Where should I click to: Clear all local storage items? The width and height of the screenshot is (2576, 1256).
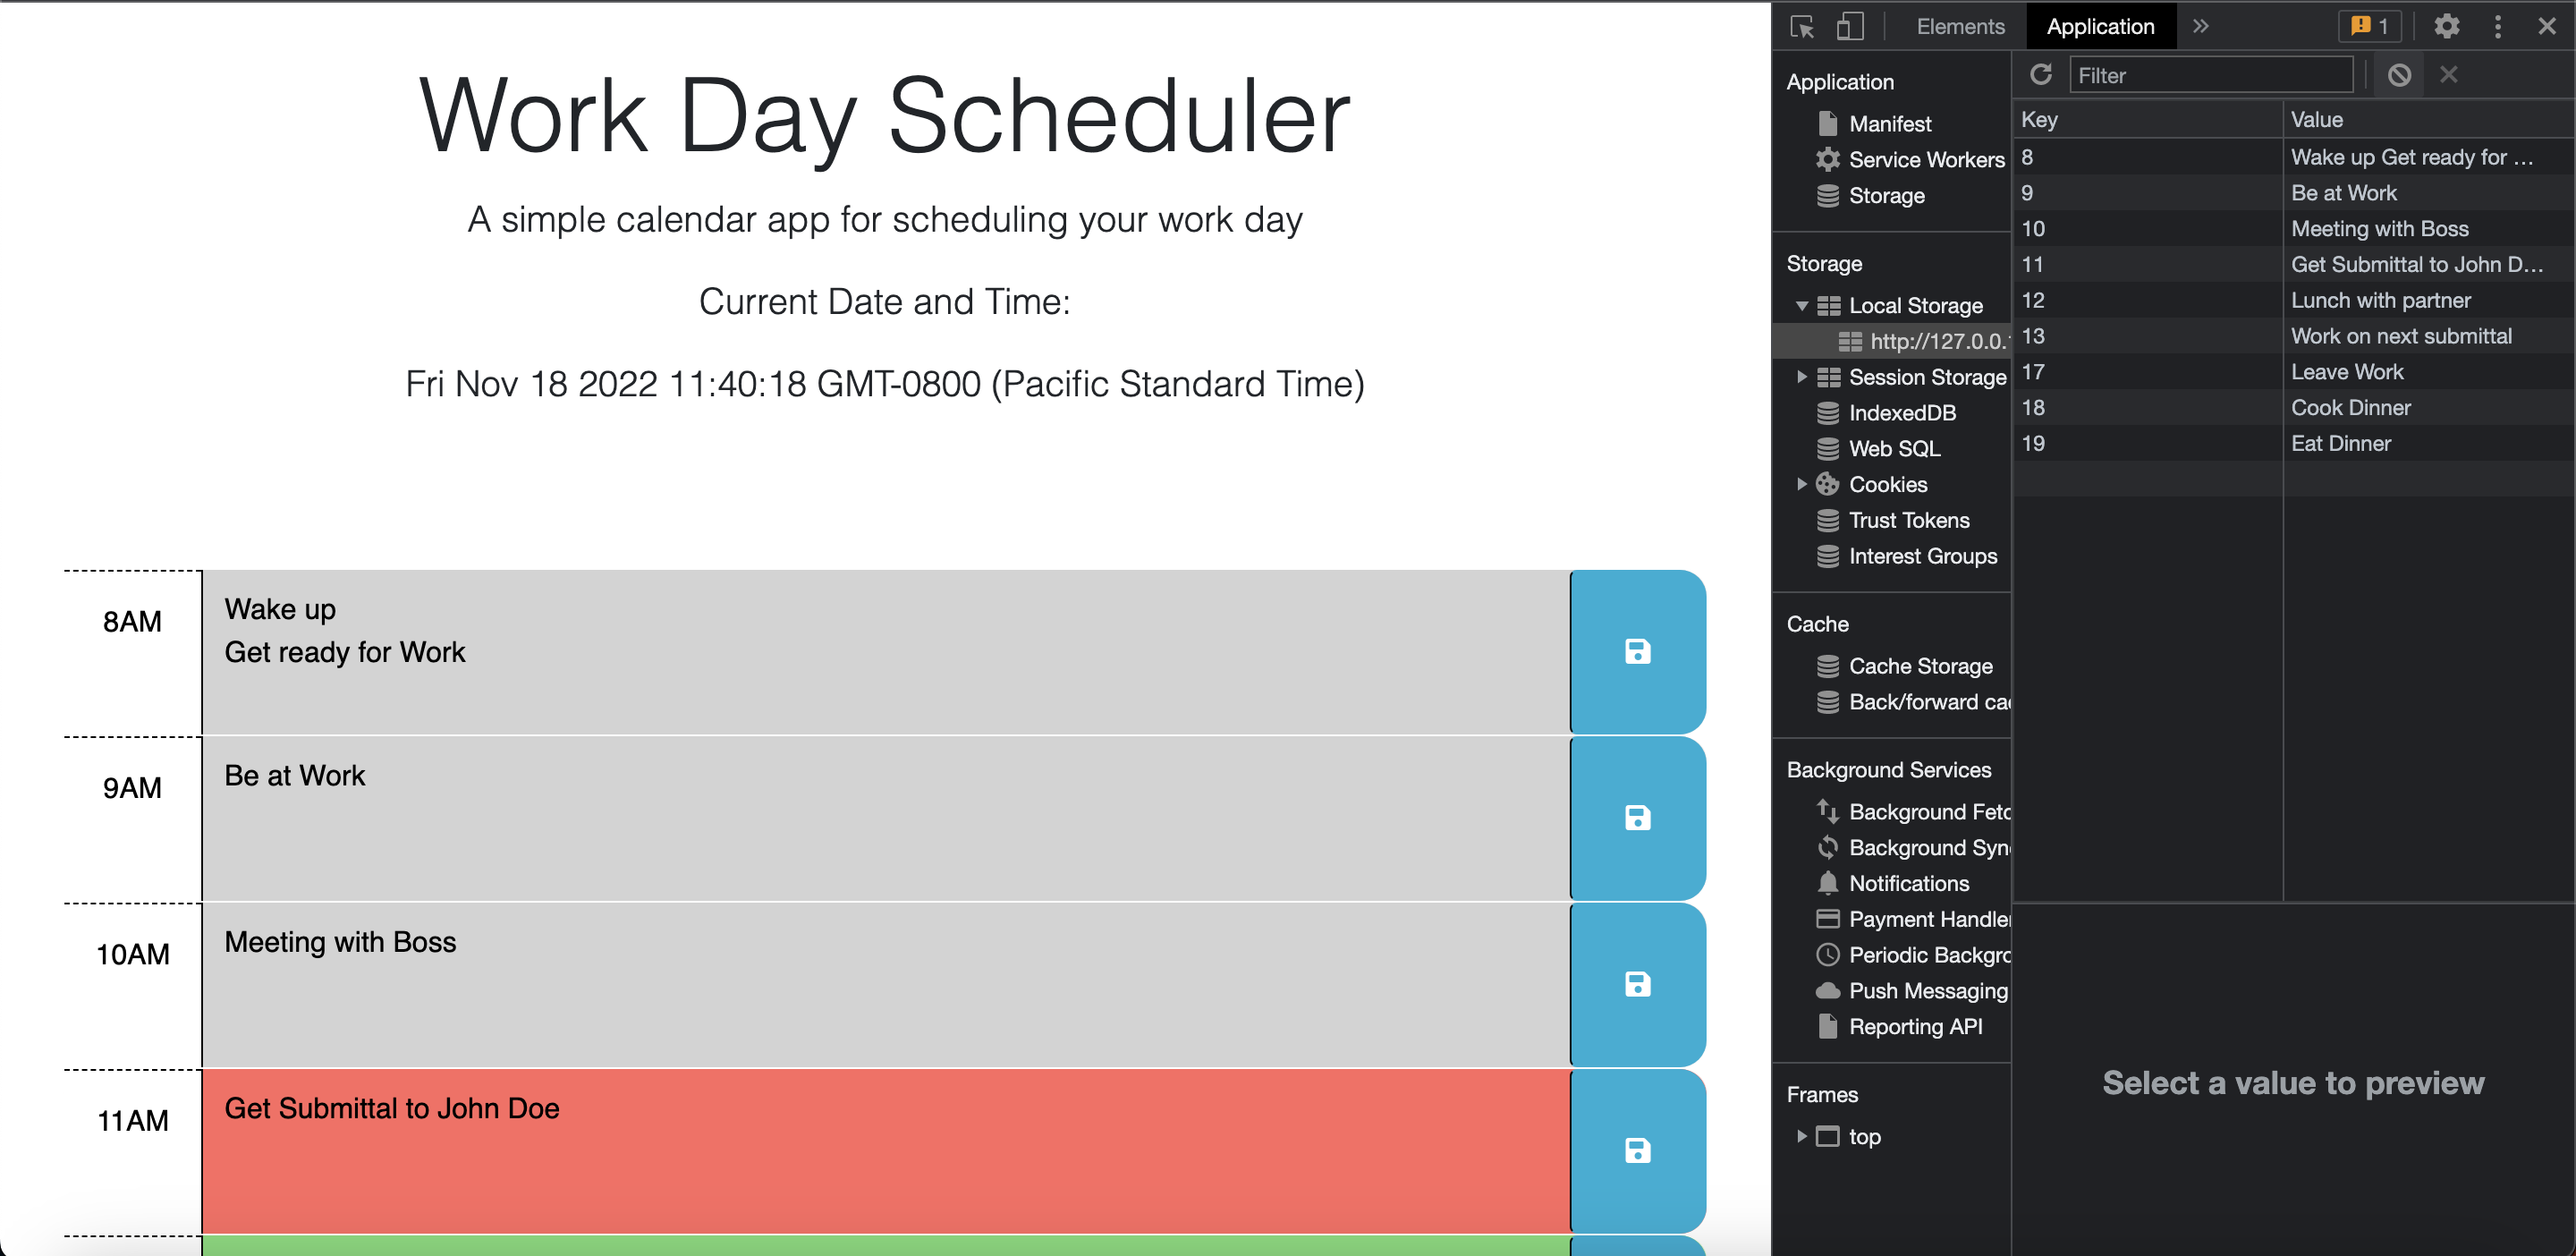coord(2400,74)
